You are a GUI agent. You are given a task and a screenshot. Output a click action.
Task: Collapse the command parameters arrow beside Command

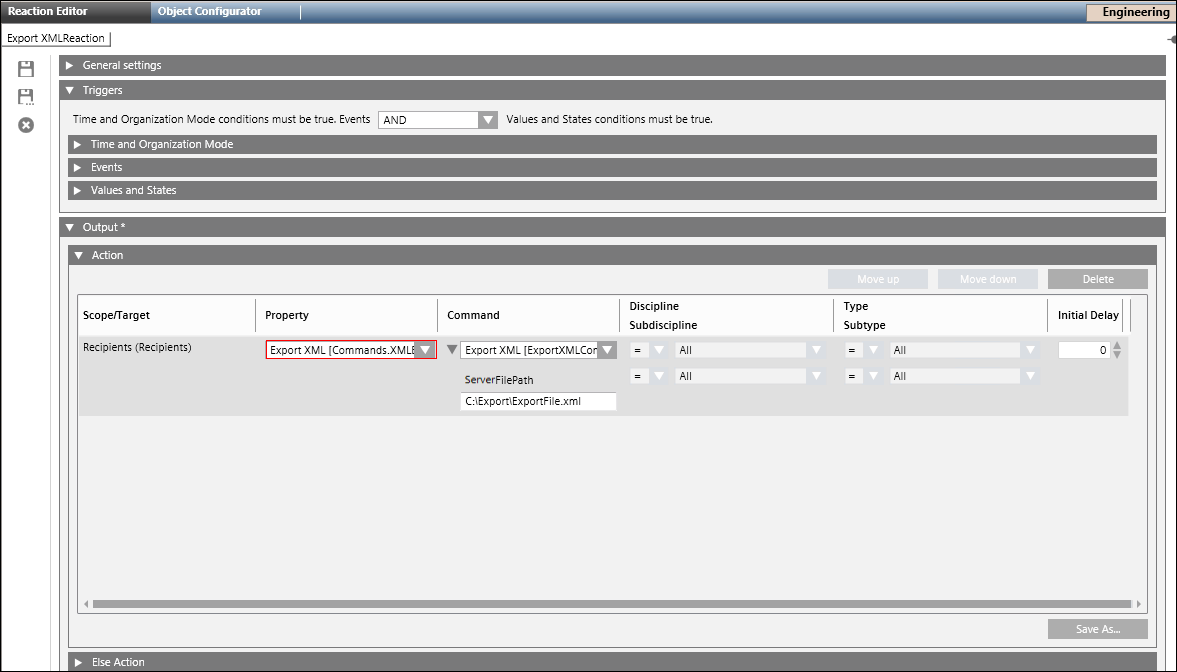[451, 350]
